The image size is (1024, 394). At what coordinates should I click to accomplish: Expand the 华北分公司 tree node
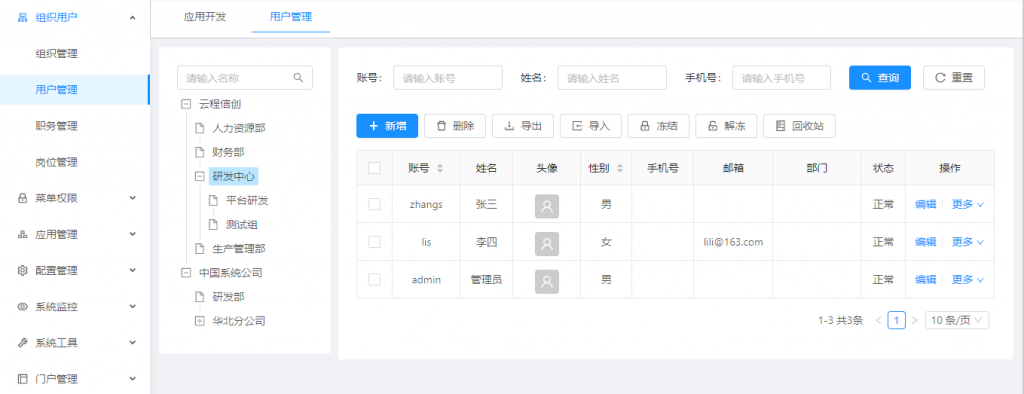(x=200, y=321)
